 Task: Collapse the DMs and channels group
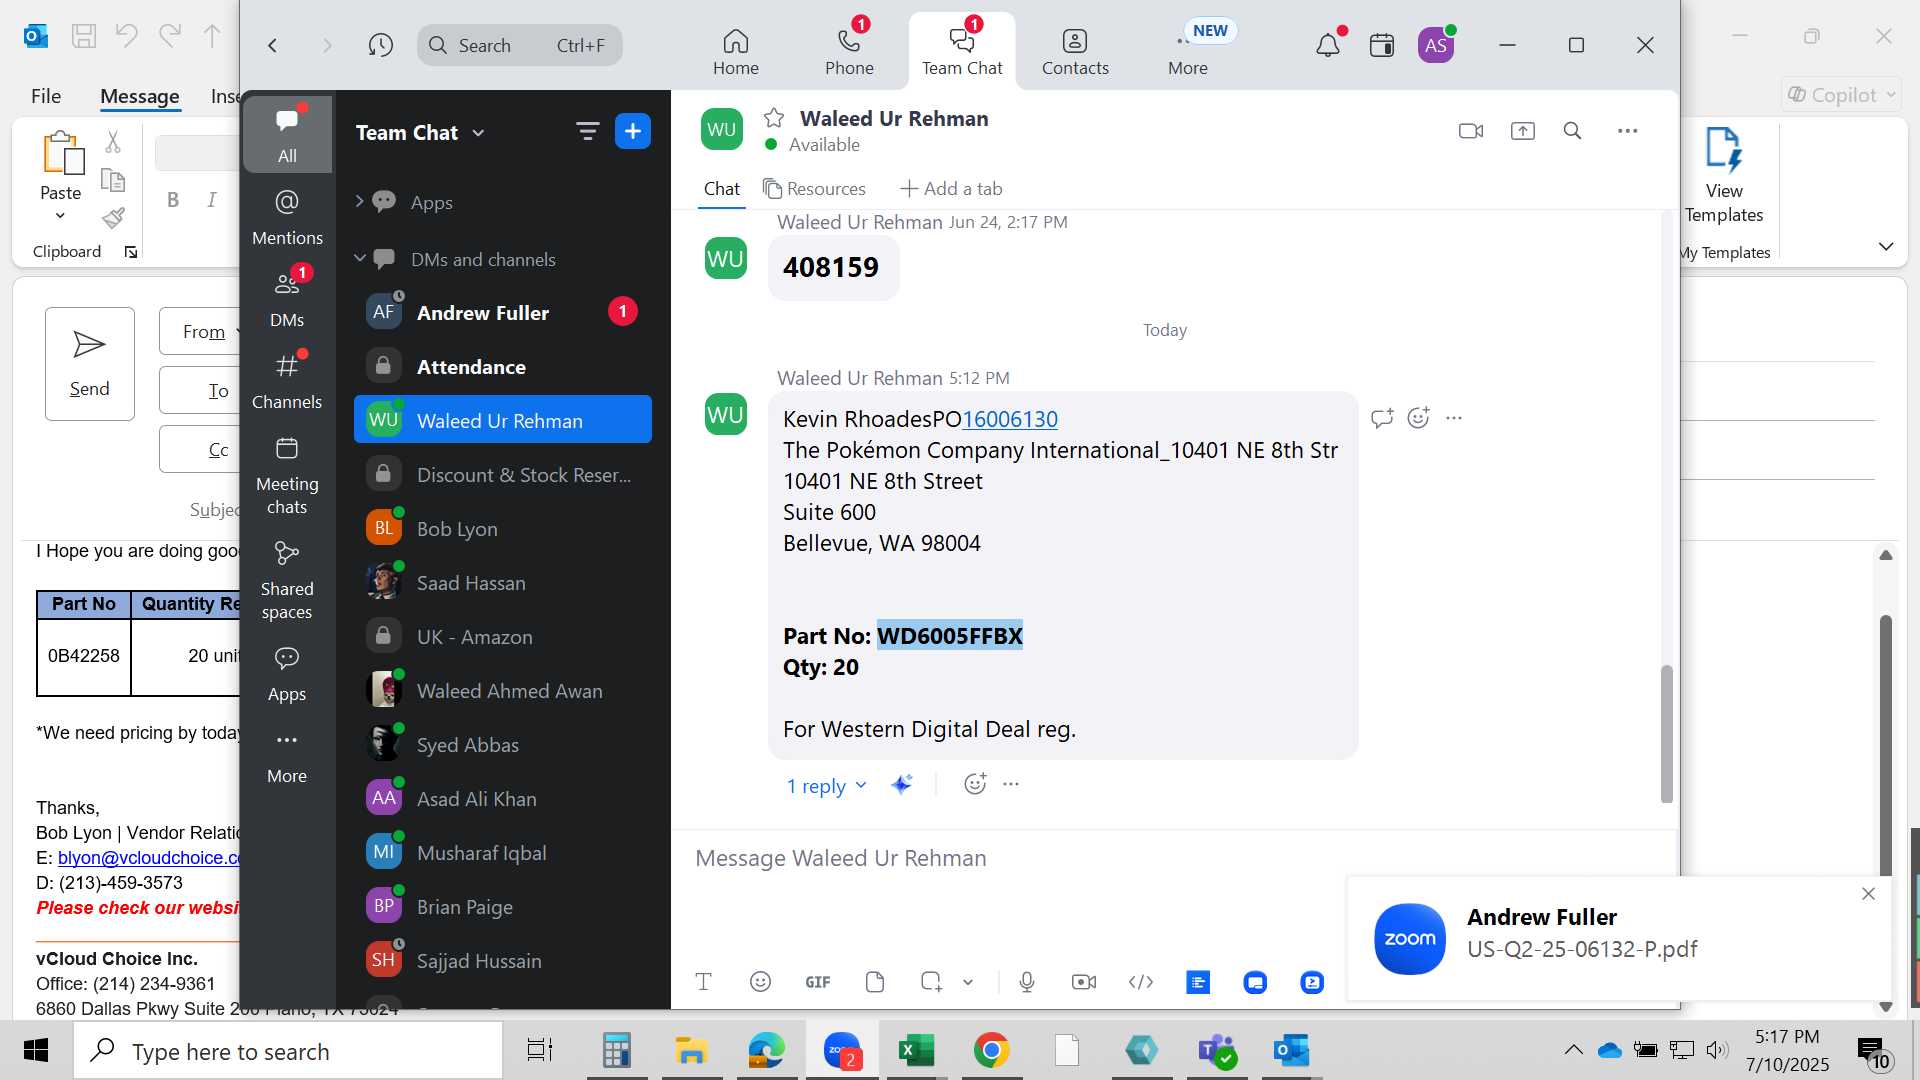[359, 258]
